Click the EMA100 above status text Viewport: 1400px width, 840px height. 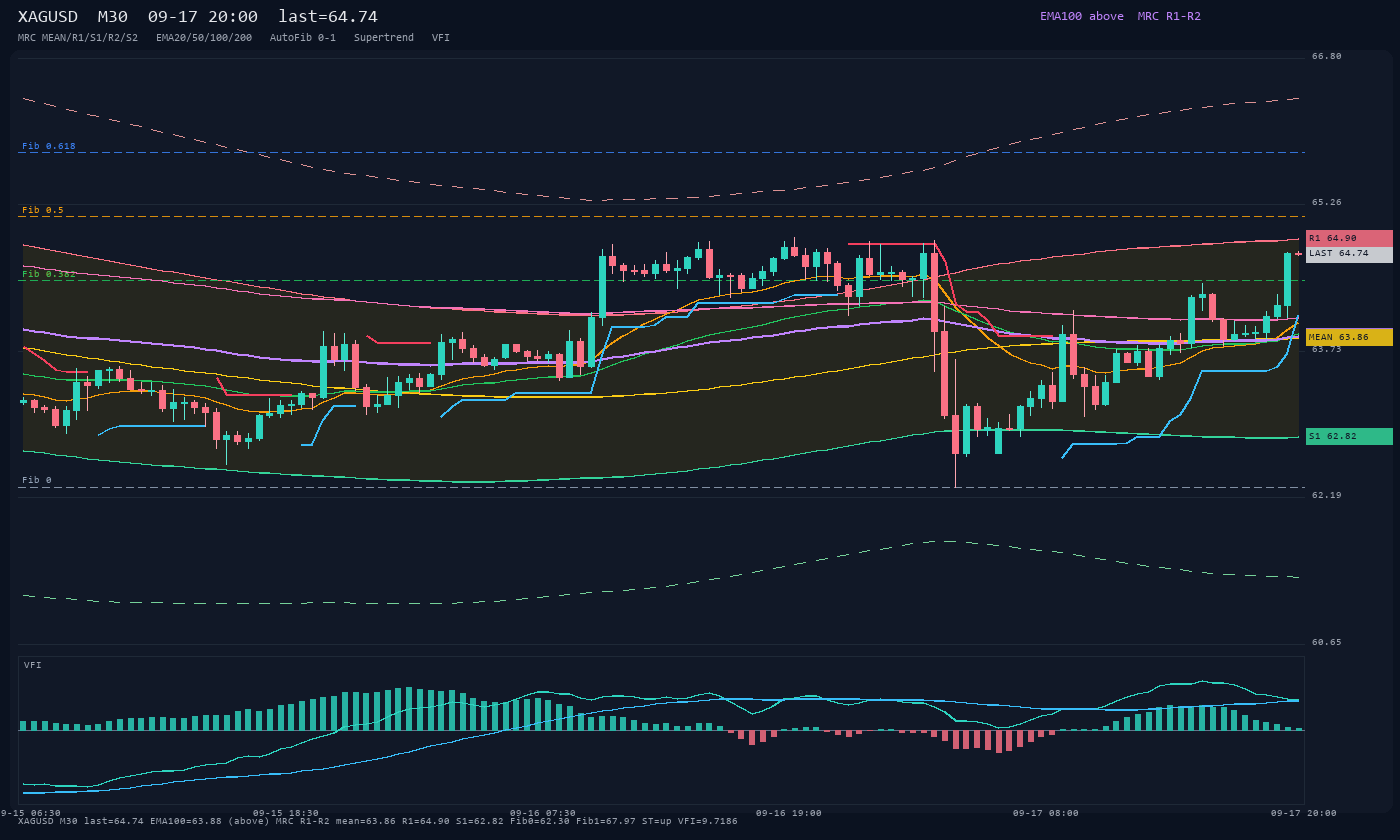(x=1082, y=16)
